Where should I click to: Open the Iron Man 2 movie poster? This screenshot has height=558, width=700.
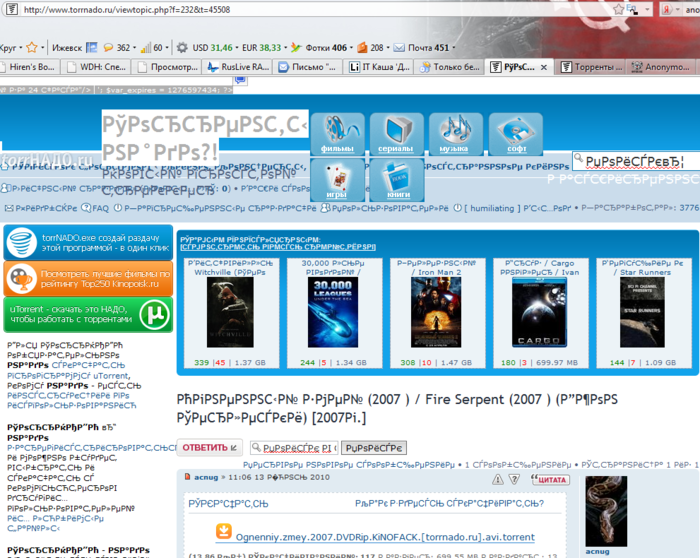(x=436, y=312)
